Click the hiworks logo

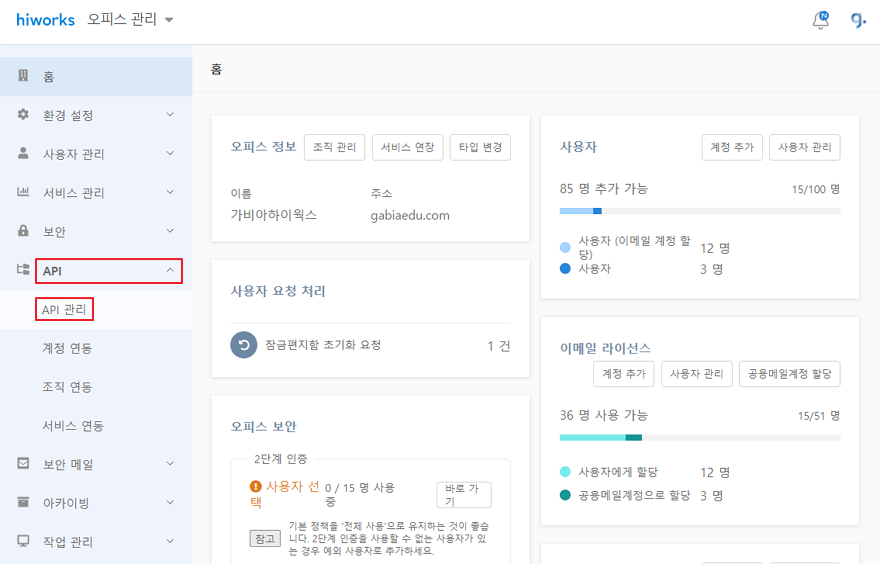(x=45, y=20)
